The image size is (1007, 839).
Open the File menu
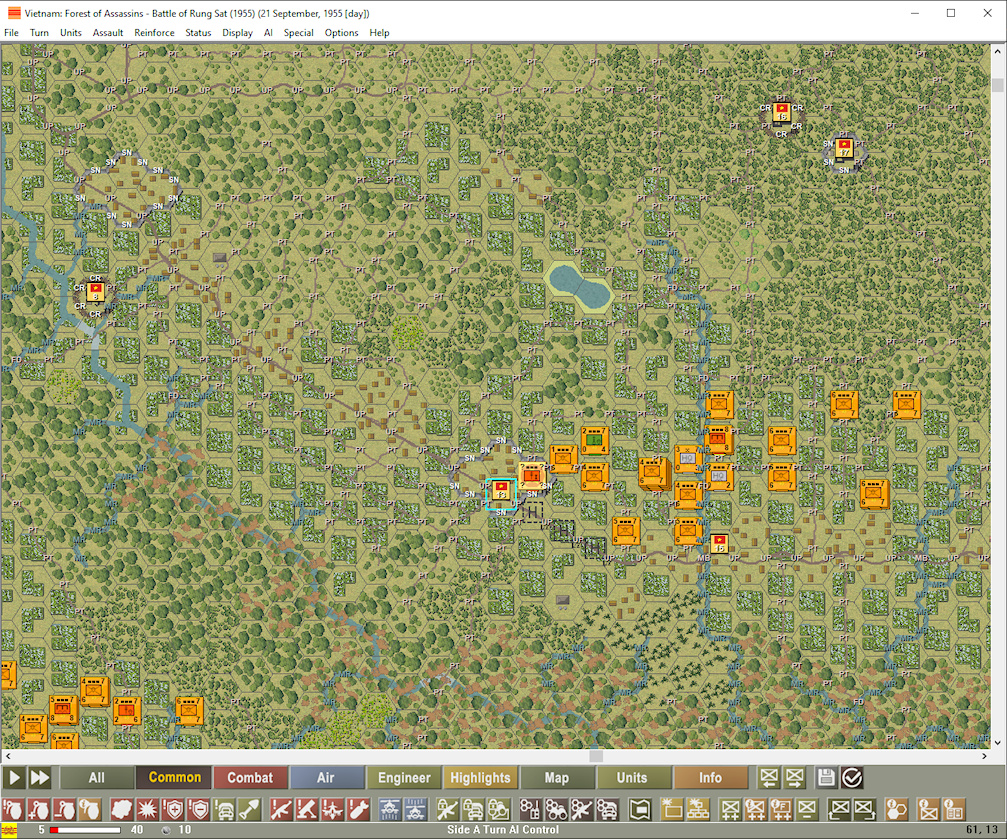click(x=11, y=33)
